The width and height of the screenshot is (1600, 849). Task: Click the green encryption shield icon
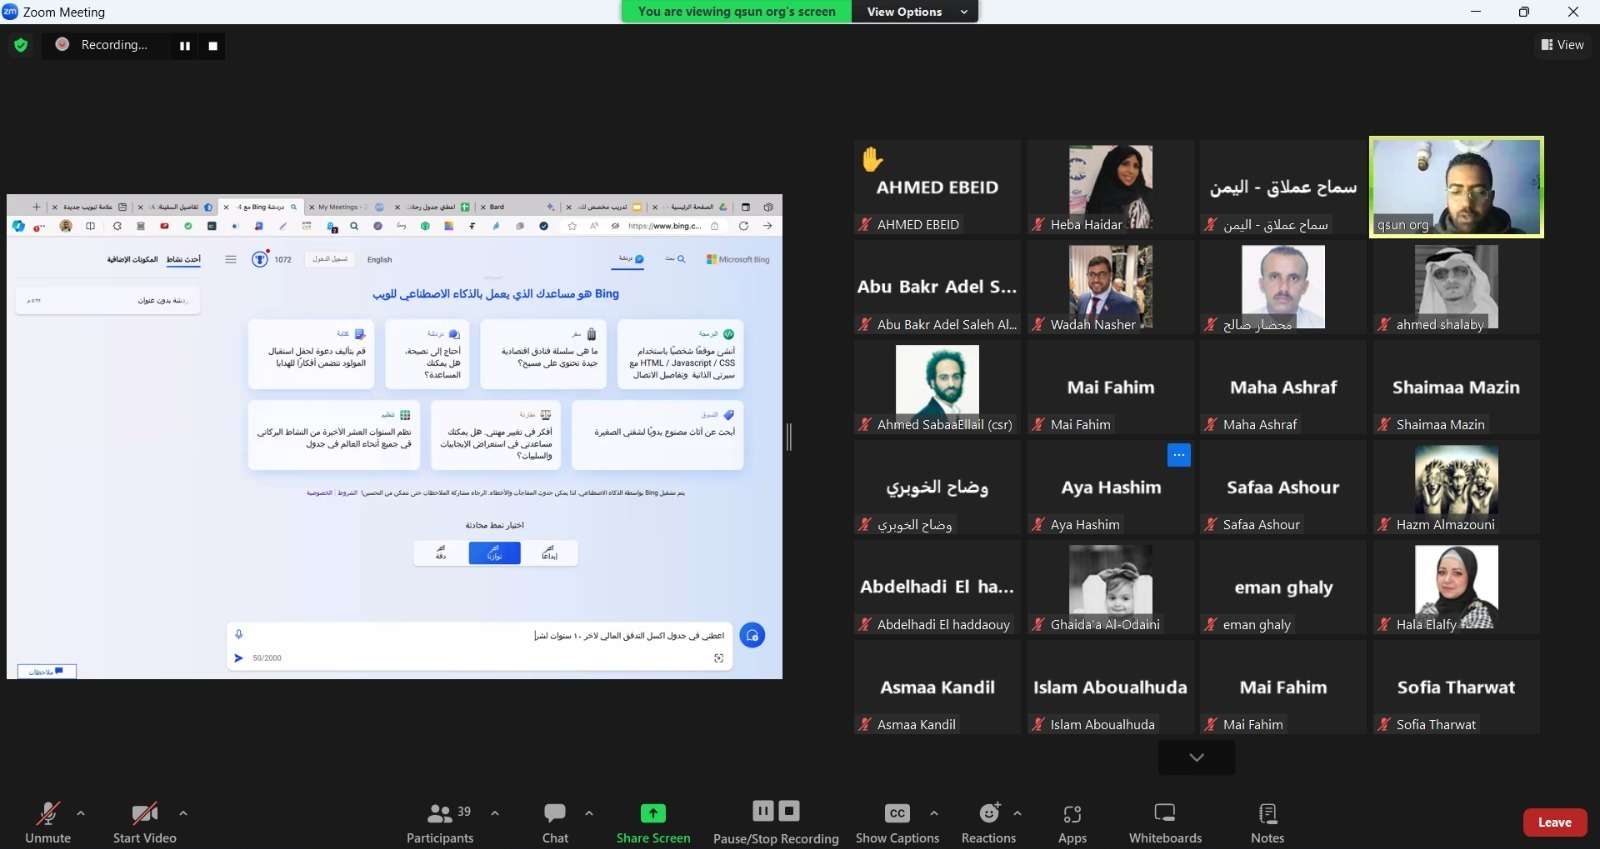click(21, 45)
